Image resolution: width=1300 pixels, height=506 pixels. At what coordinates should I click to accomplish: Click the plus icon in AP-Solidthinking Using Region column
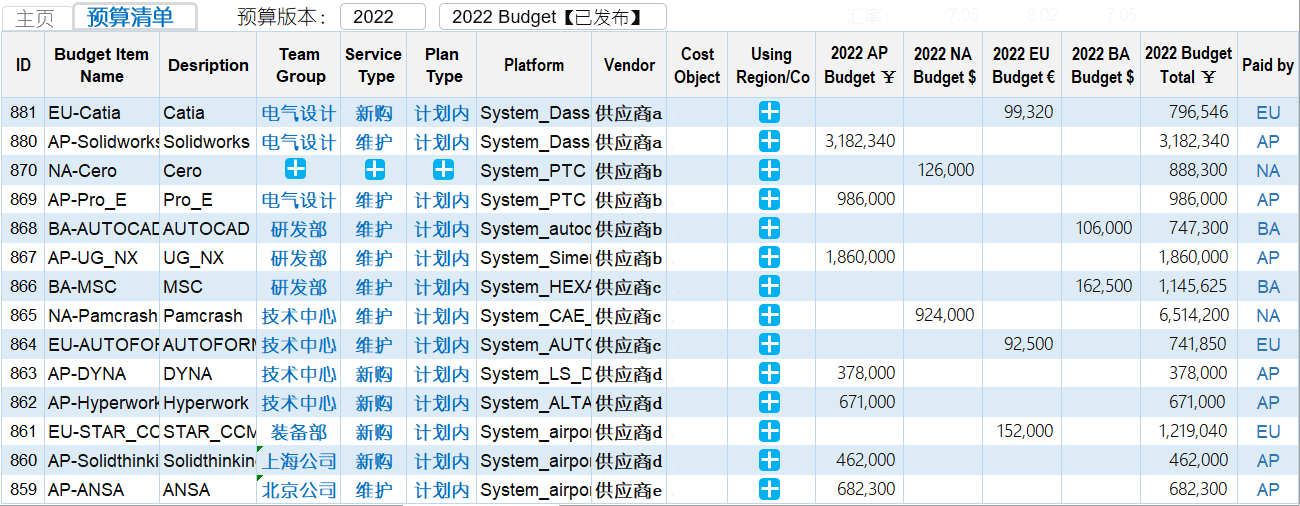point(769,461)
